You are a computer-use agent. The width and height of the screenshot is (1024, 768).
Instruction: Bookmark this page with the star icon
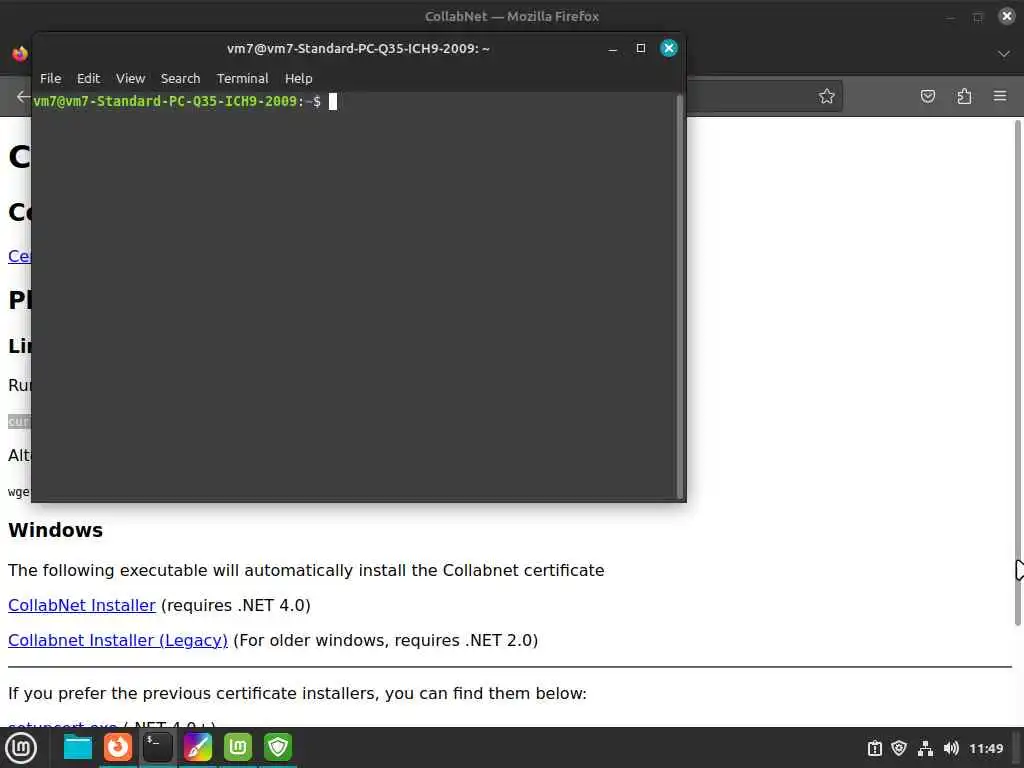pyautogui.click(x=827, y=96)
